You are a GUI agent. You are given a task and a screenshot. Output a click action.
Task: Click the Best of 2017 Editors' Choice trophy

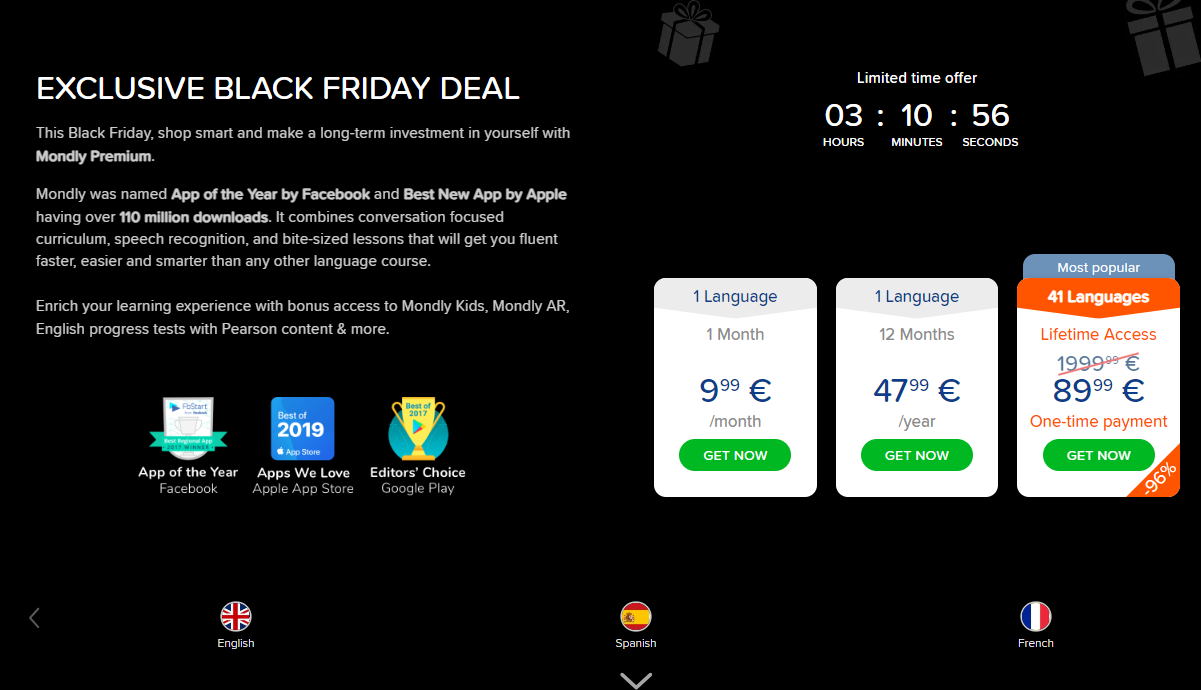pyautogui.click(x=418, y=428)
